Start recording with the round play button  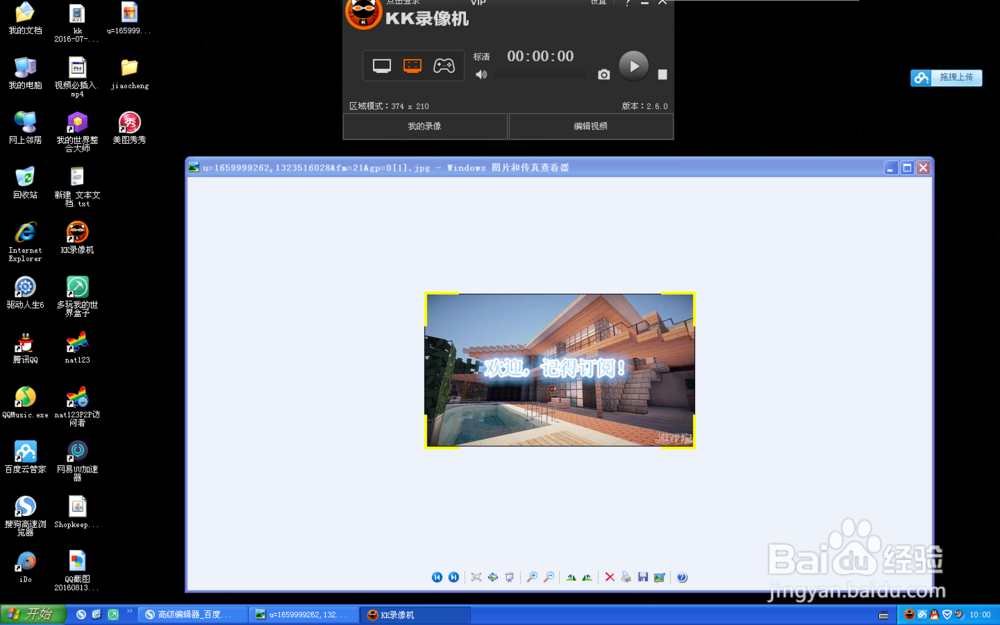coord(634,66)
